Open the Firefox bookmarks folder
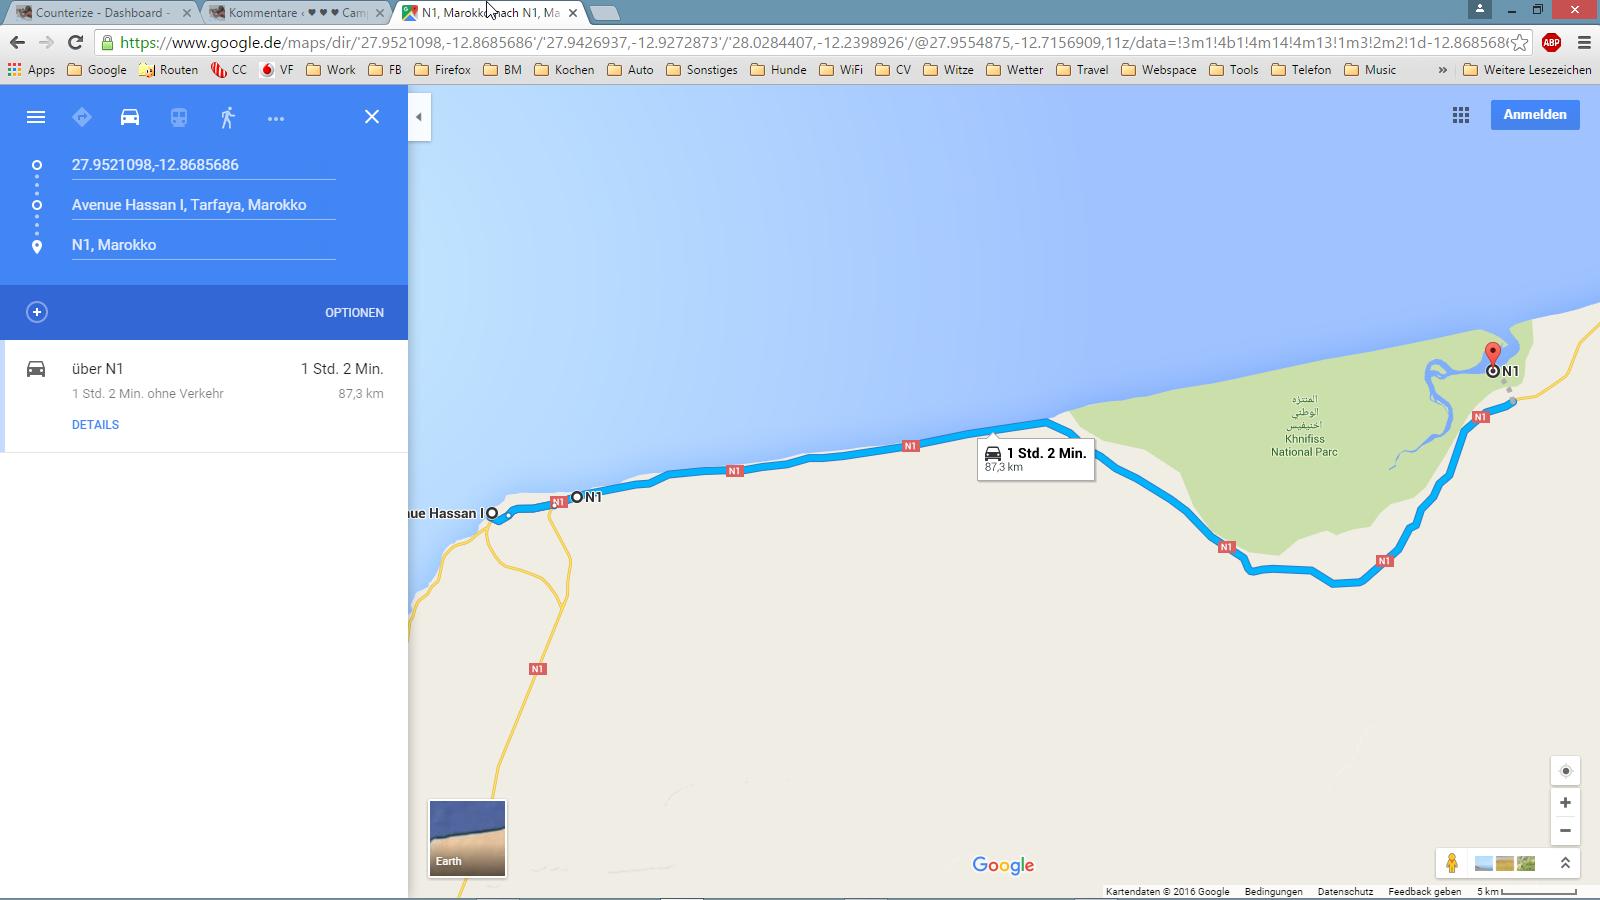1600x900 pixels. pos(442,70)
